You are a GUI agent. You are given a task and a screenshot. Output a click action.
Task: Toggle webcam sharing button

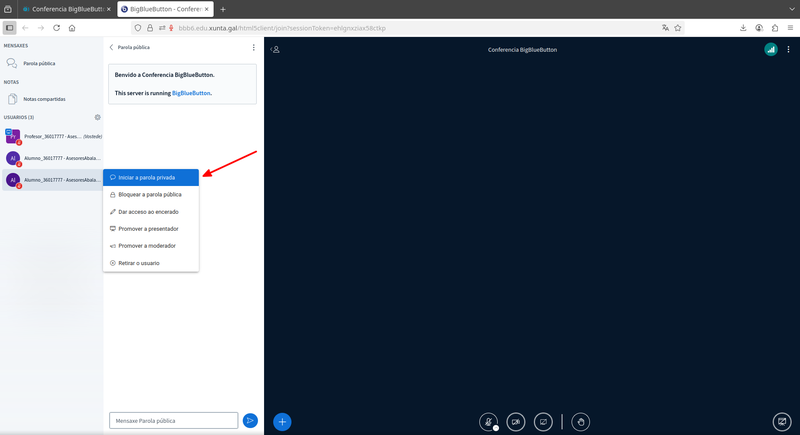[x=516, y=422]
